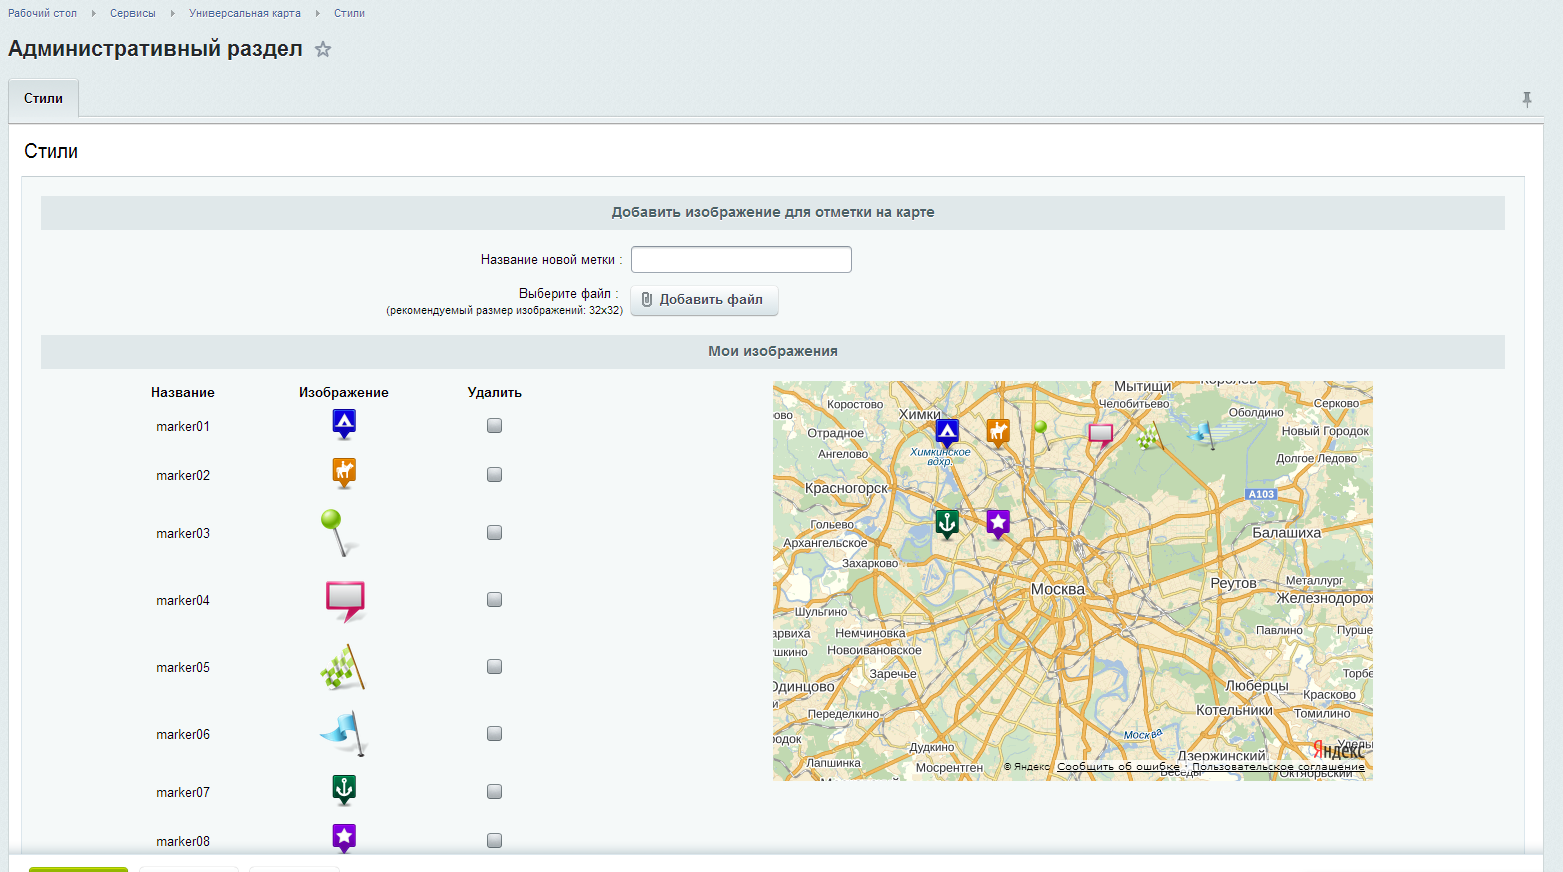Click the checkered flag marker05 image
1563x872 pixels.
click(x=343, y=667)
